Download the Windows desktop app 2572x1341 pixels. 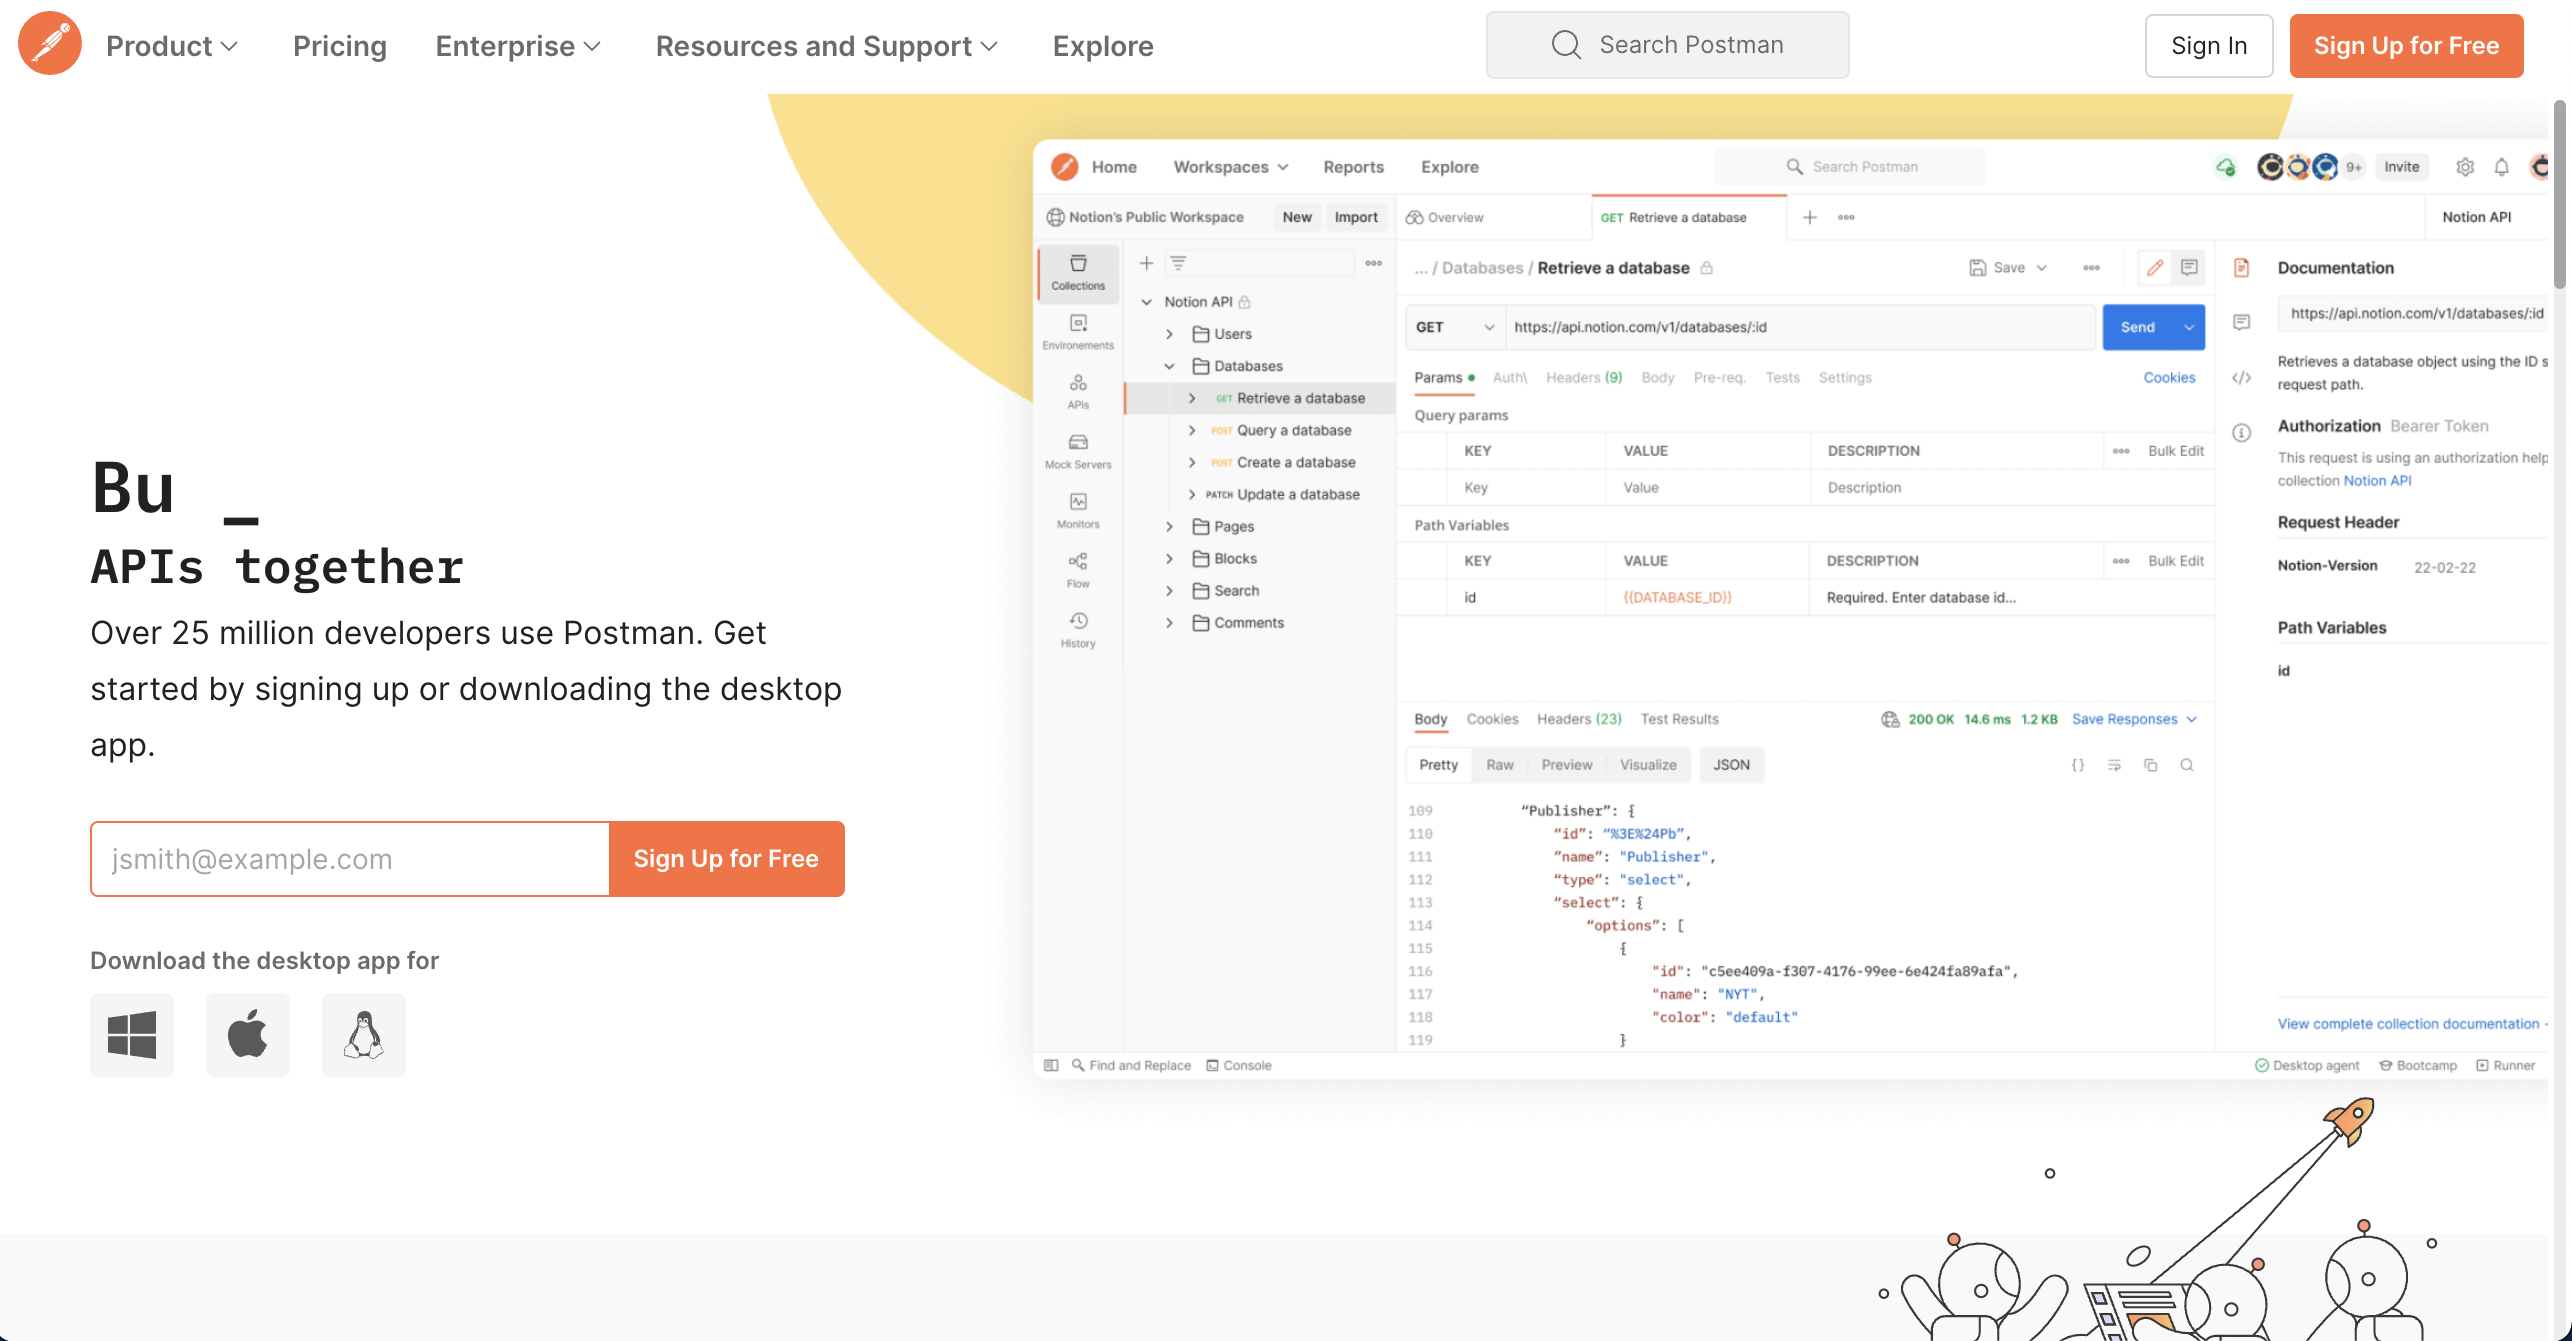pos(132,1034)
